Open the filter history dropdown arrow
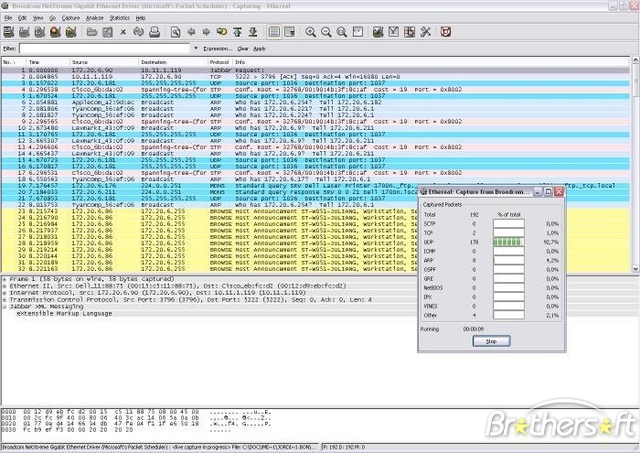 click(196, 49)
